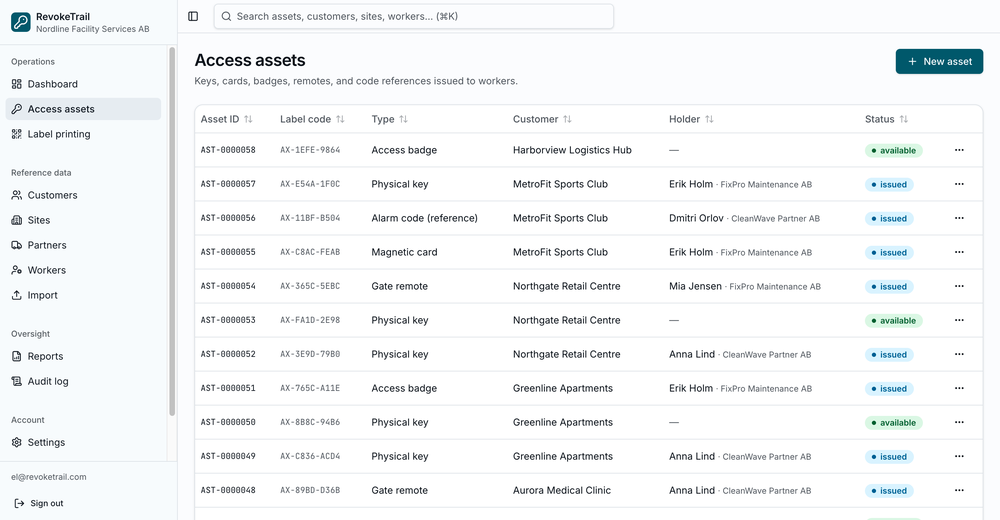
Task: Click the Workers person icon
Action: 17,270
